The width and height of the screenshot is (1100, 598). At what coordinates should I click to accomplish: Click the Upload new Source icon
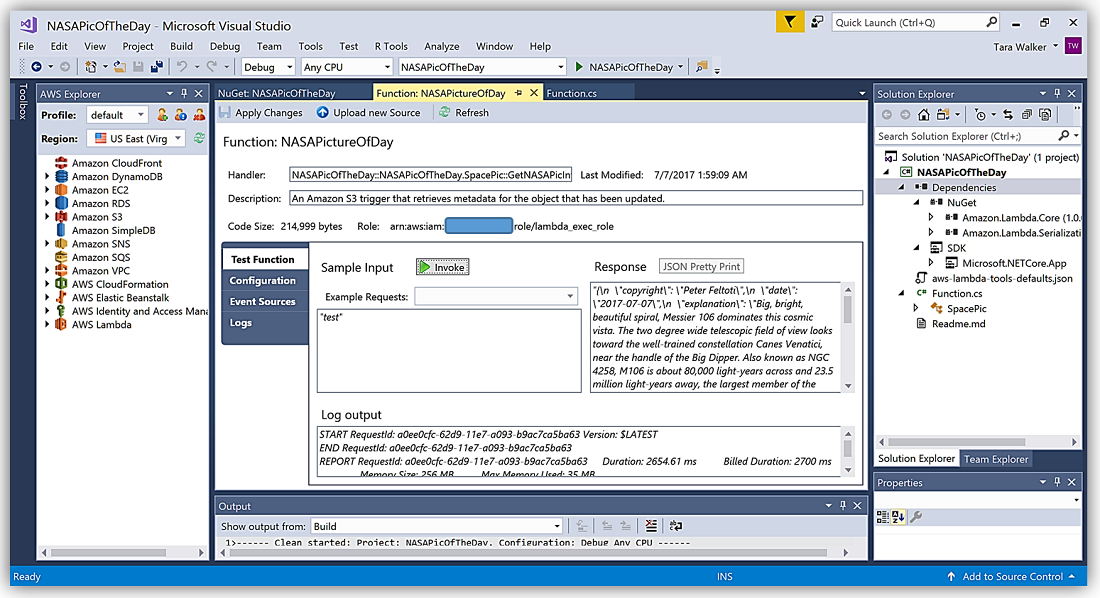coord(323,113)
